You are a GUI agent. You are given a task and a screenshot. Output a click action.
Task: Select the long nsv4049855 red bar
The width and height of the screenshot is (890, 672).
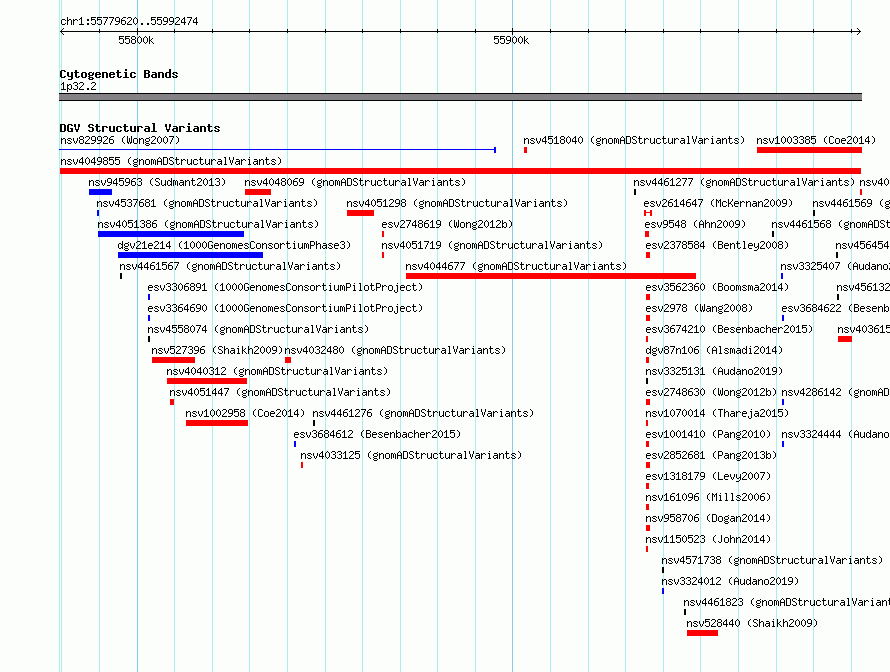(460, 171)
